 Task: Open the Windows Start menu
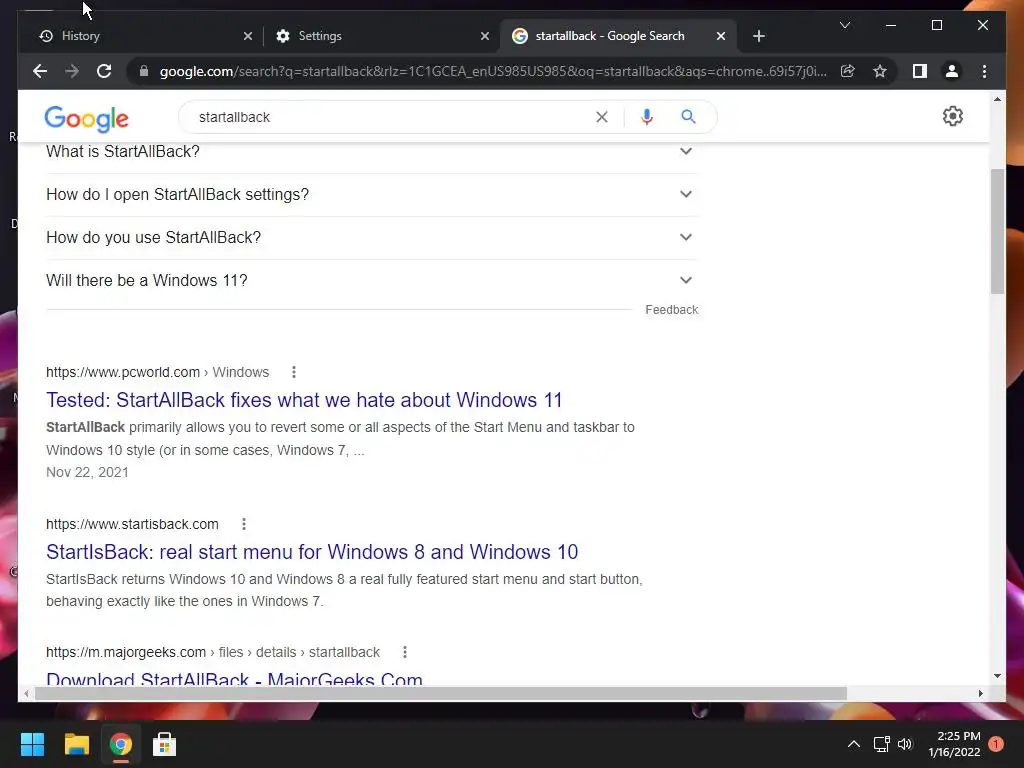click(x=32, y=744)
